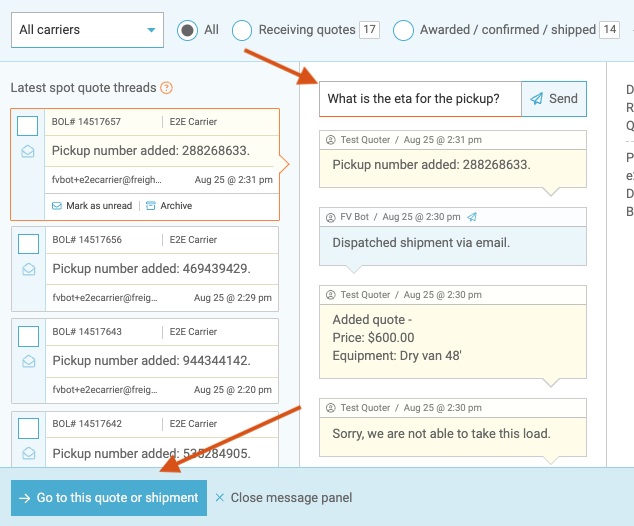This screenshot has height=526, width=634.
Task: Click the user avatar icon beside FV Bot
Action: click(331, 216)
